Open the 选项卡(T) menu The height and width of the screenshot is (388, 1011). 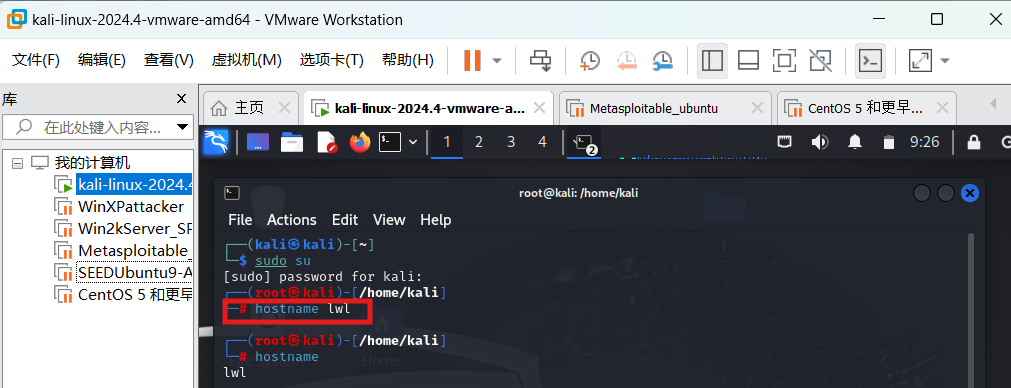point(331,61)
